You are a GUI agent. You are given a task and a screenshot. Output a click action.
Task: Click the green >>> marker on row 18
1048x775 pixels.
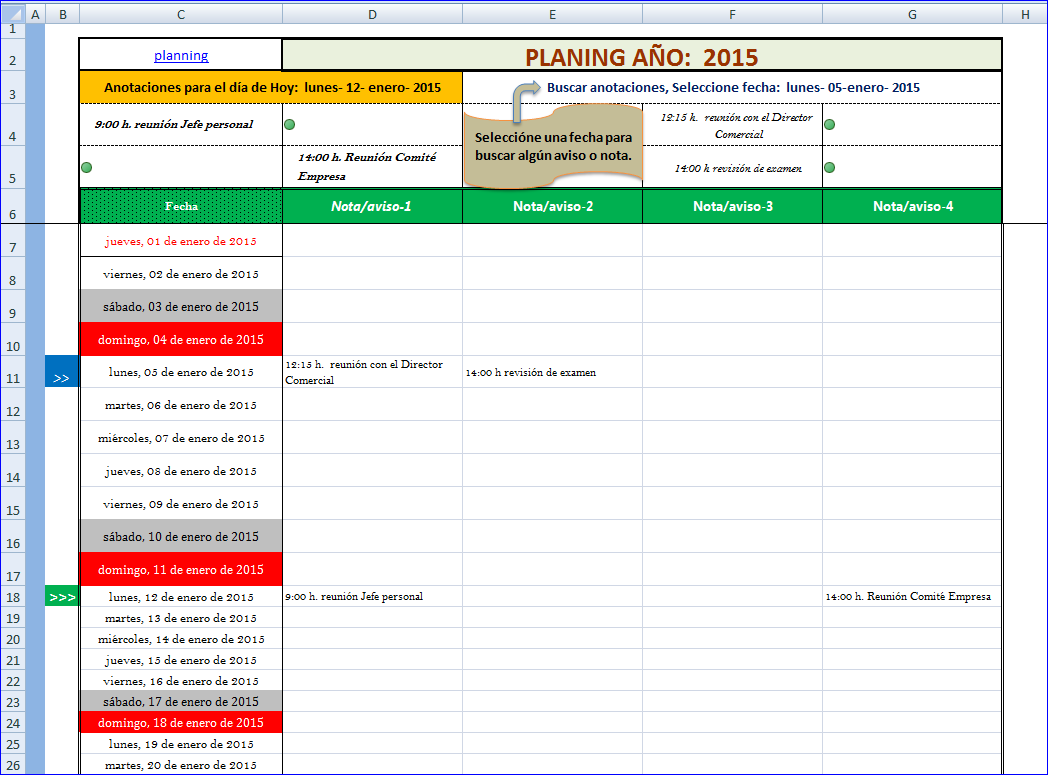[x=62, y=597]
